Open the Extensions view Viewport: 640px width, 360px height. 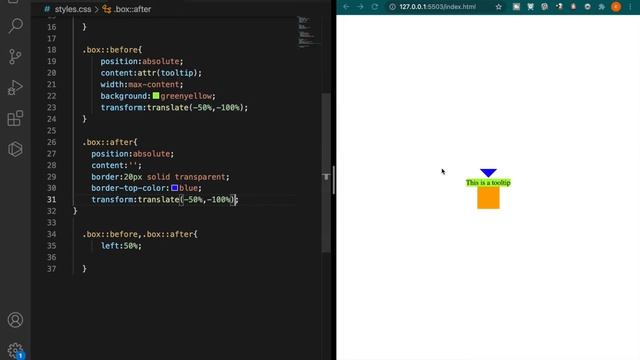click(x=15, y=118)
